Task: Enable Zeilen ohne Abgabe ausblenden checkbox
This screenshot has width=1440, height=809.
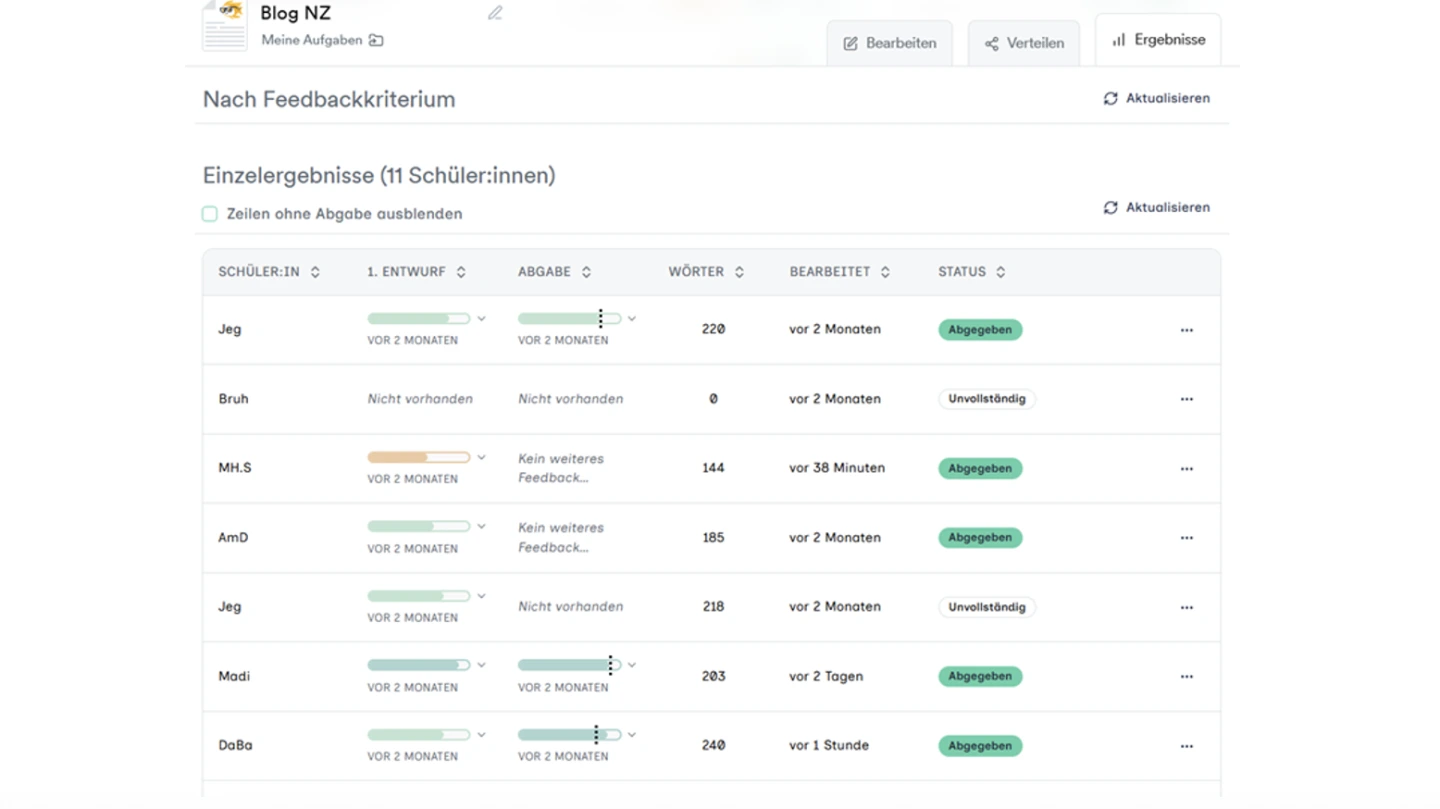Action: point(210,214)
